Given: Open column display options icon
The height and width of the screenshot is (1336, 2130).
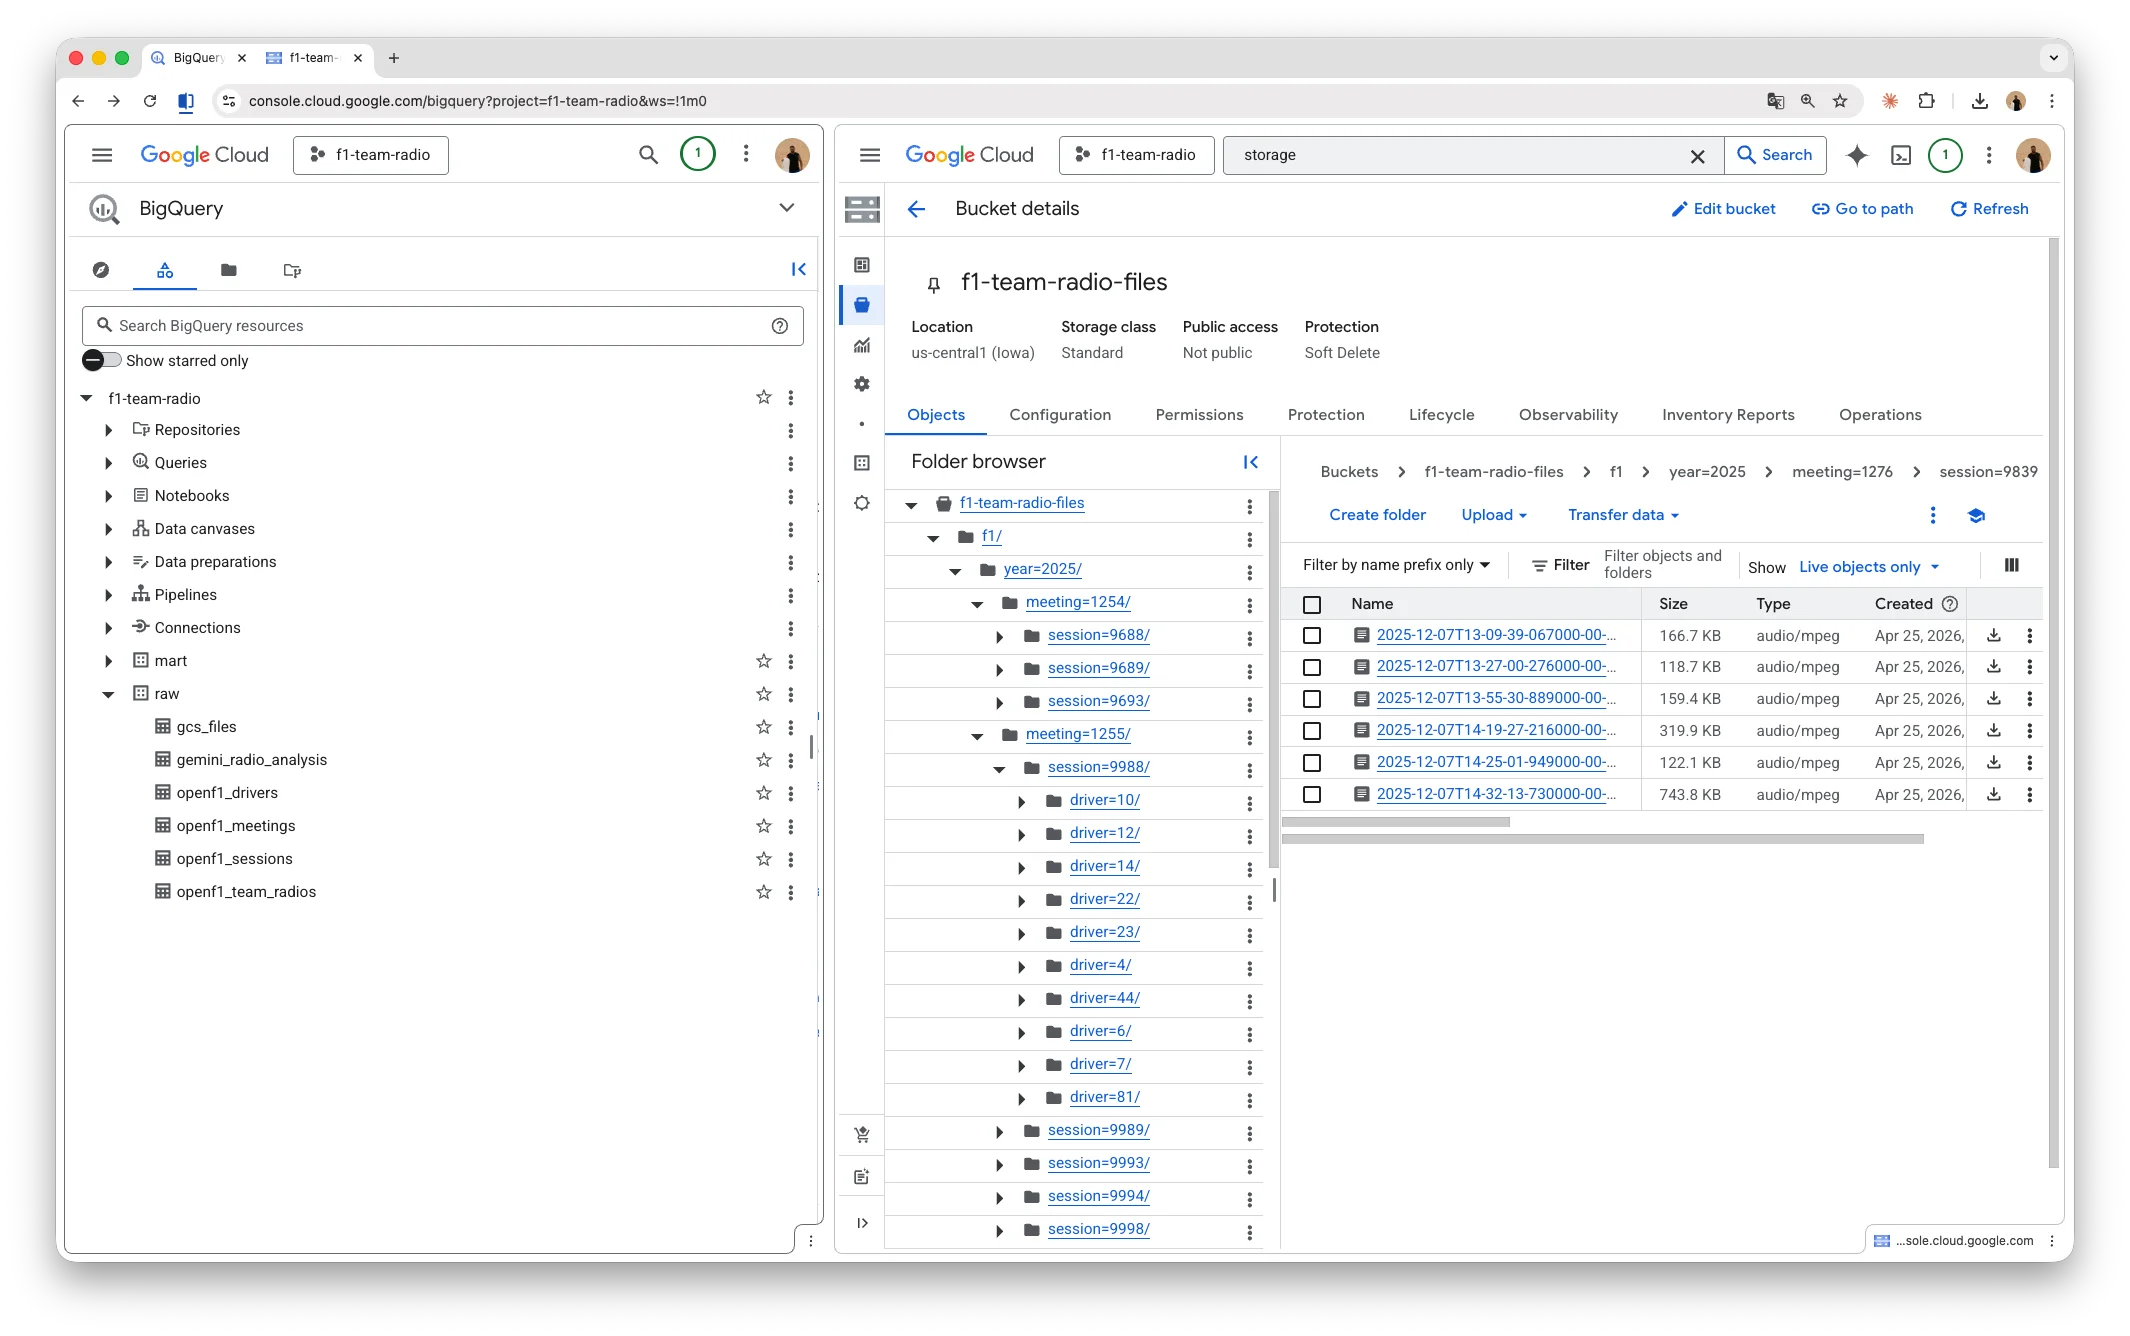Looking at the screenshot, I should tap(2011, 565).
